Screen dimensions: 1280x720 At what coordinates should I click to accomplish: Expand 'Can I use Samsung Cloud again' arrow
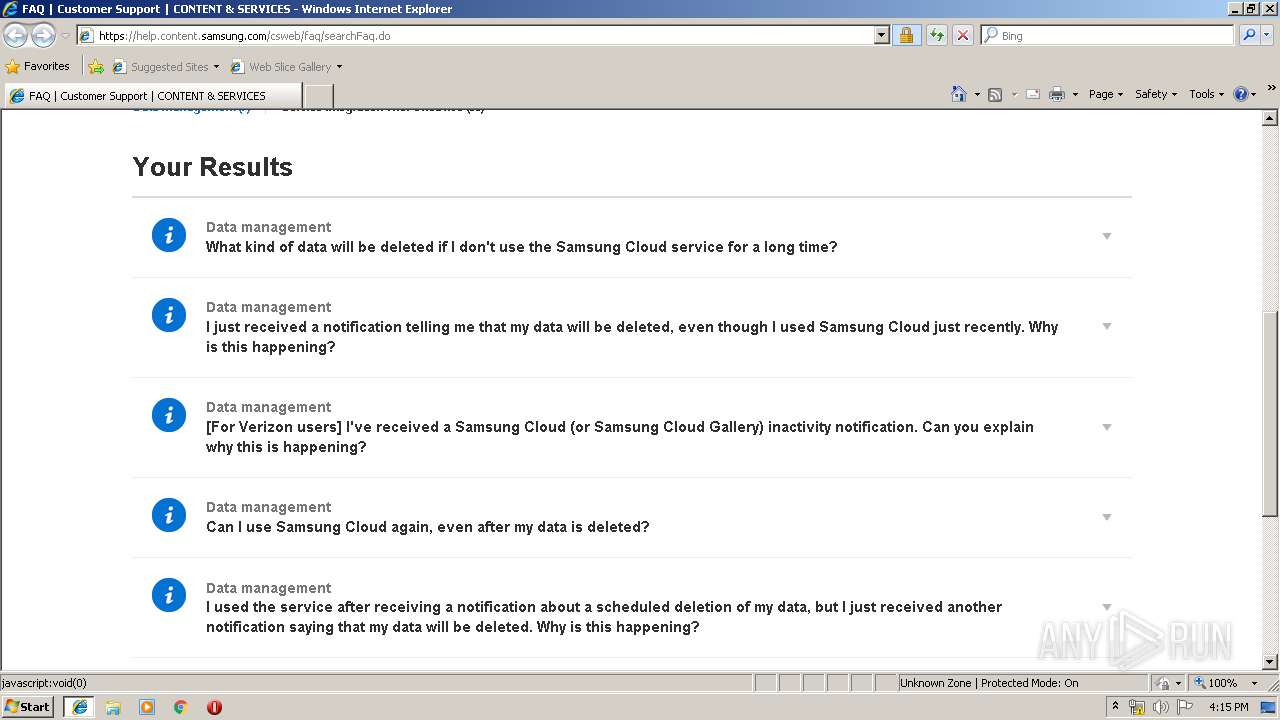pos(1107,517)
